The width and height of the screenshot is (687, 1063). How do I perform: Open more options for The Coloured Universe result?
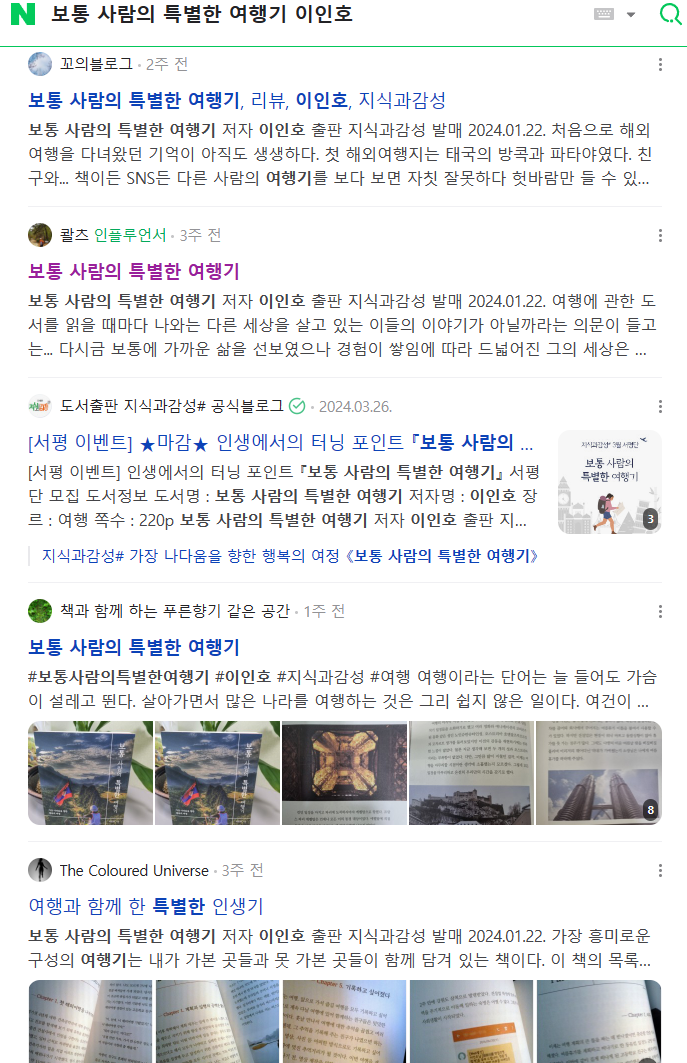tap(660, 870)
